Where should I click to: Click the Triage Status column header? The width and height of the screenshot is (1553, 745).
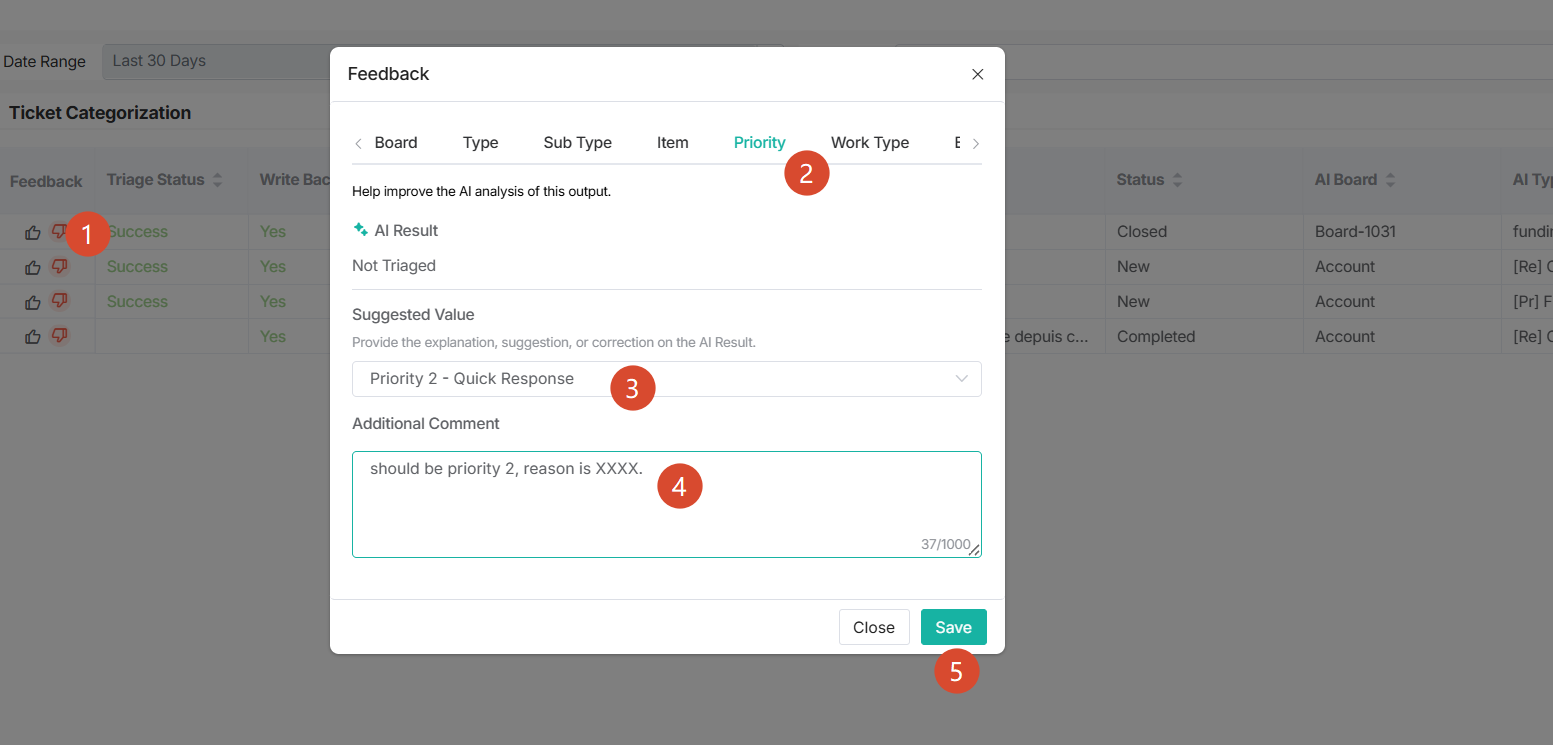coord(155,180)
